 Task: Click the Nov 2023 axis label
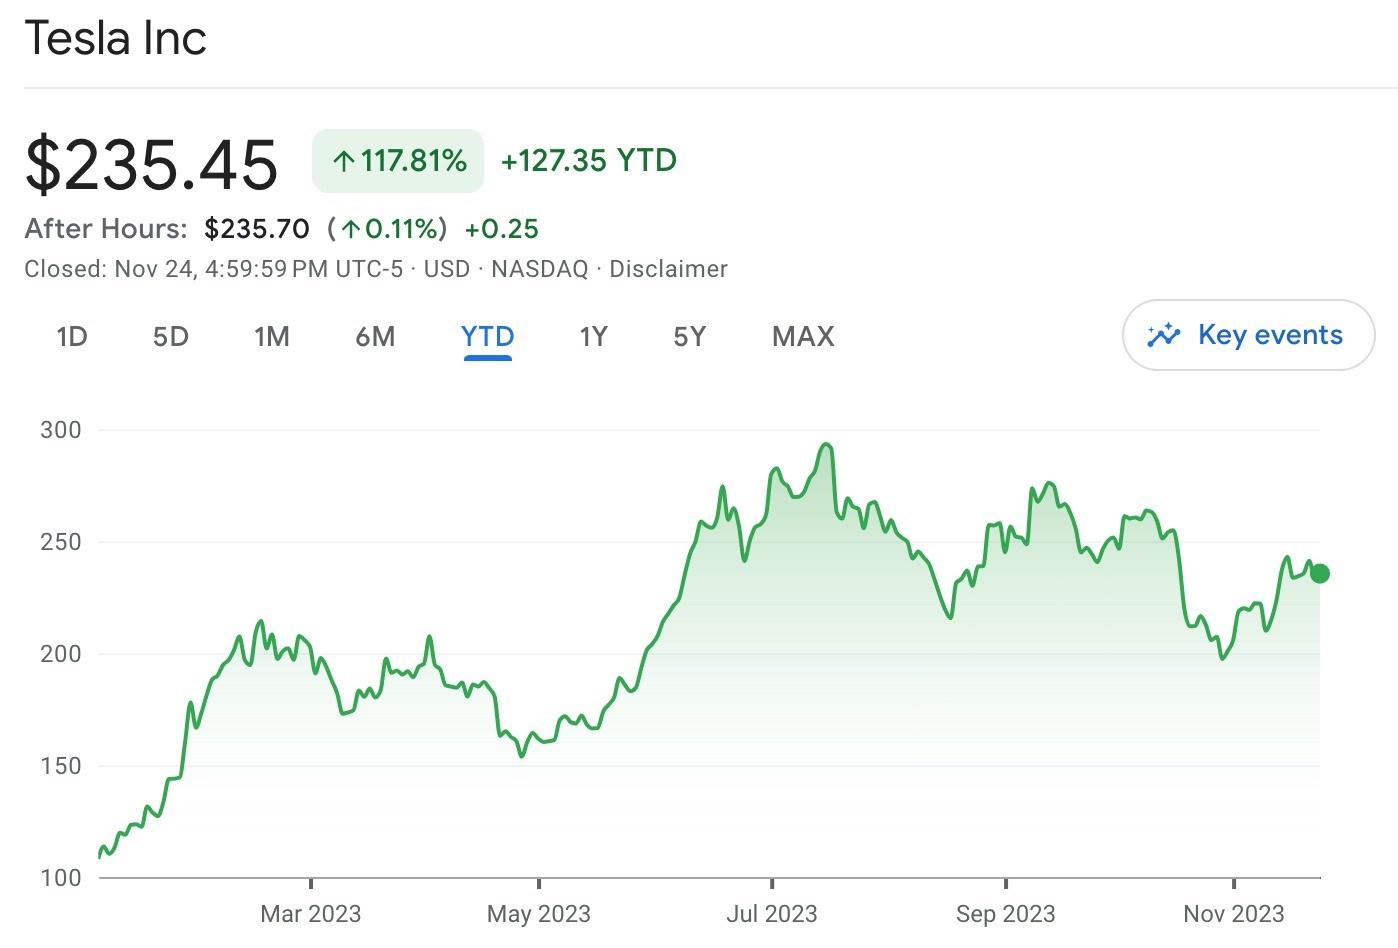1234,913
